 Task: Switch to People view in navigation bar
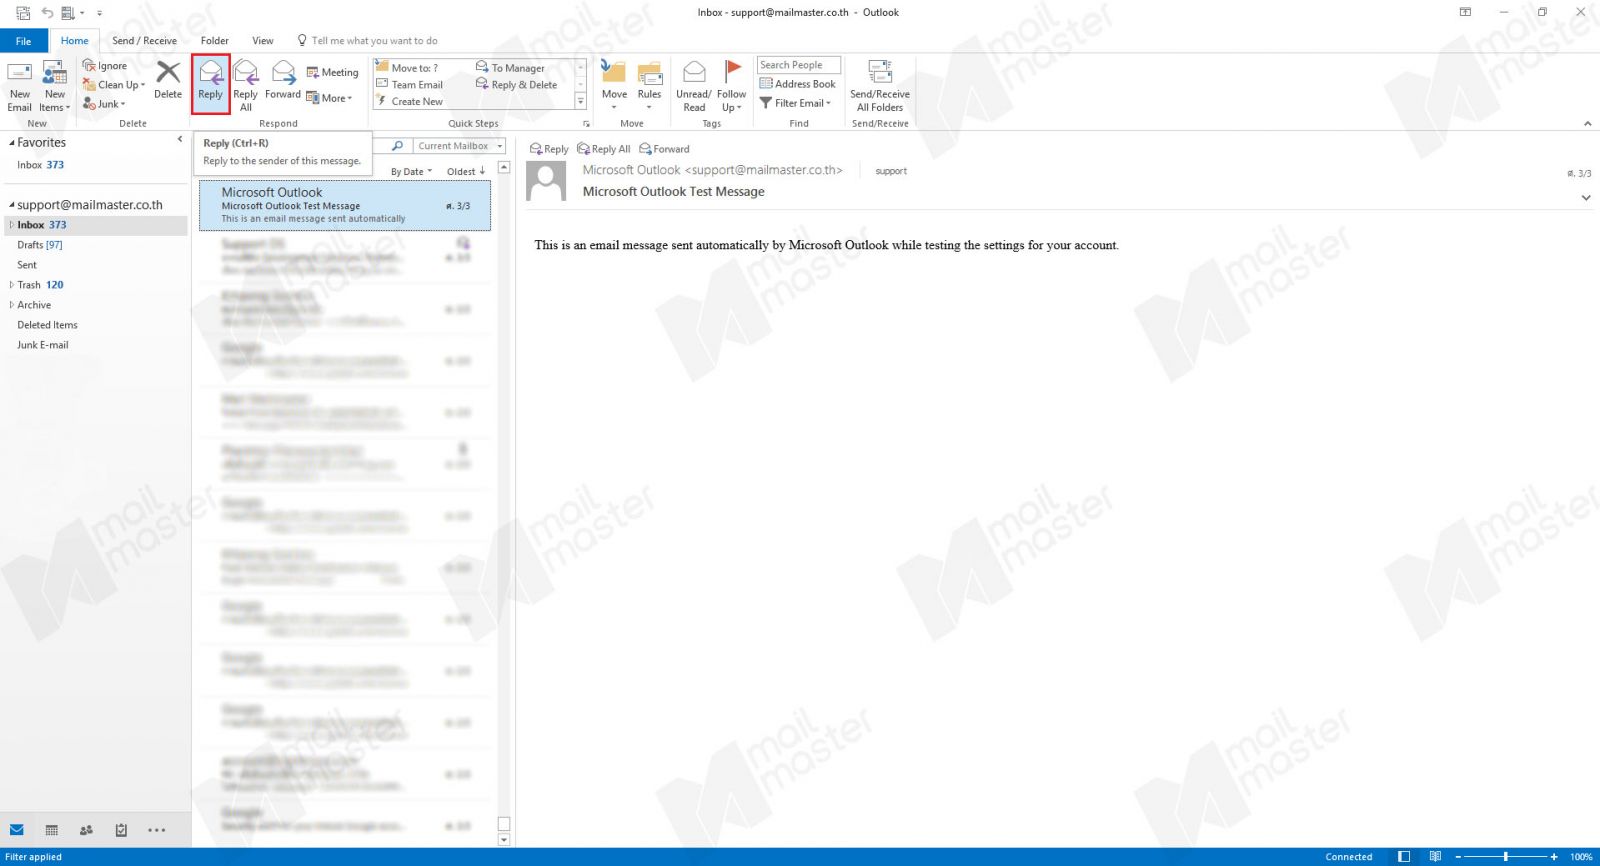click(x=86, y=830)
